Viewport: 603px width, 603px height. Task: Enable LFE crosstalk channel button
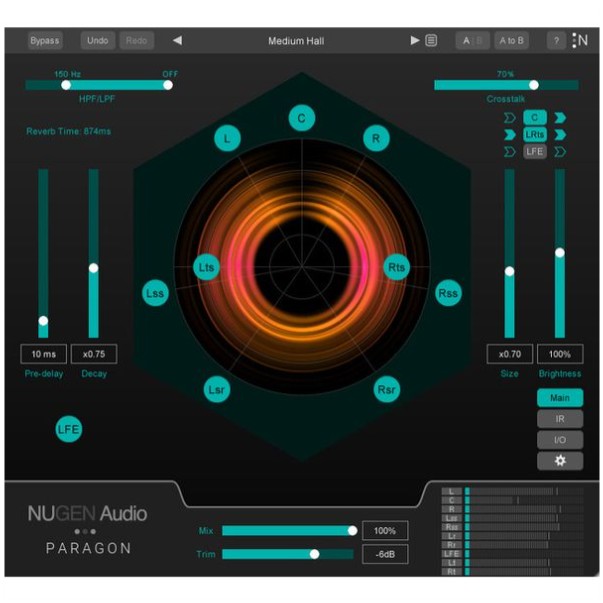pyautogui.click(x=535, y=151)
